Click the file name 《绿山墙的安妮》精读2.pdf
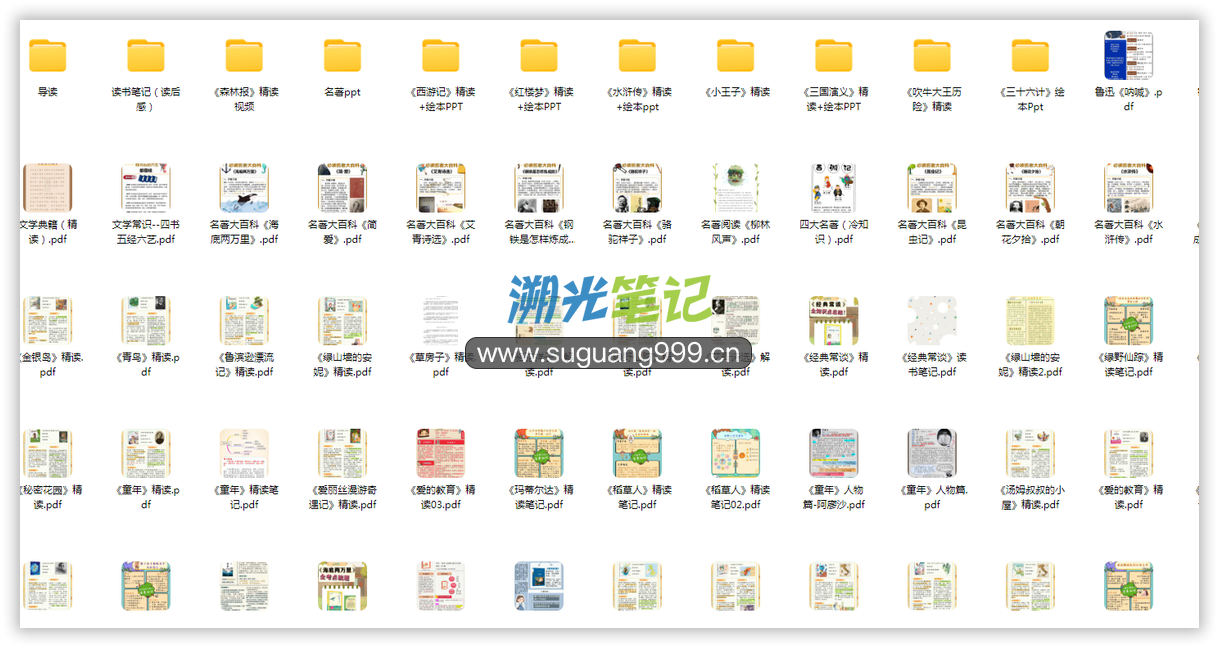Viewport: 1219px width, 648px height. [x=1030, y=364]
